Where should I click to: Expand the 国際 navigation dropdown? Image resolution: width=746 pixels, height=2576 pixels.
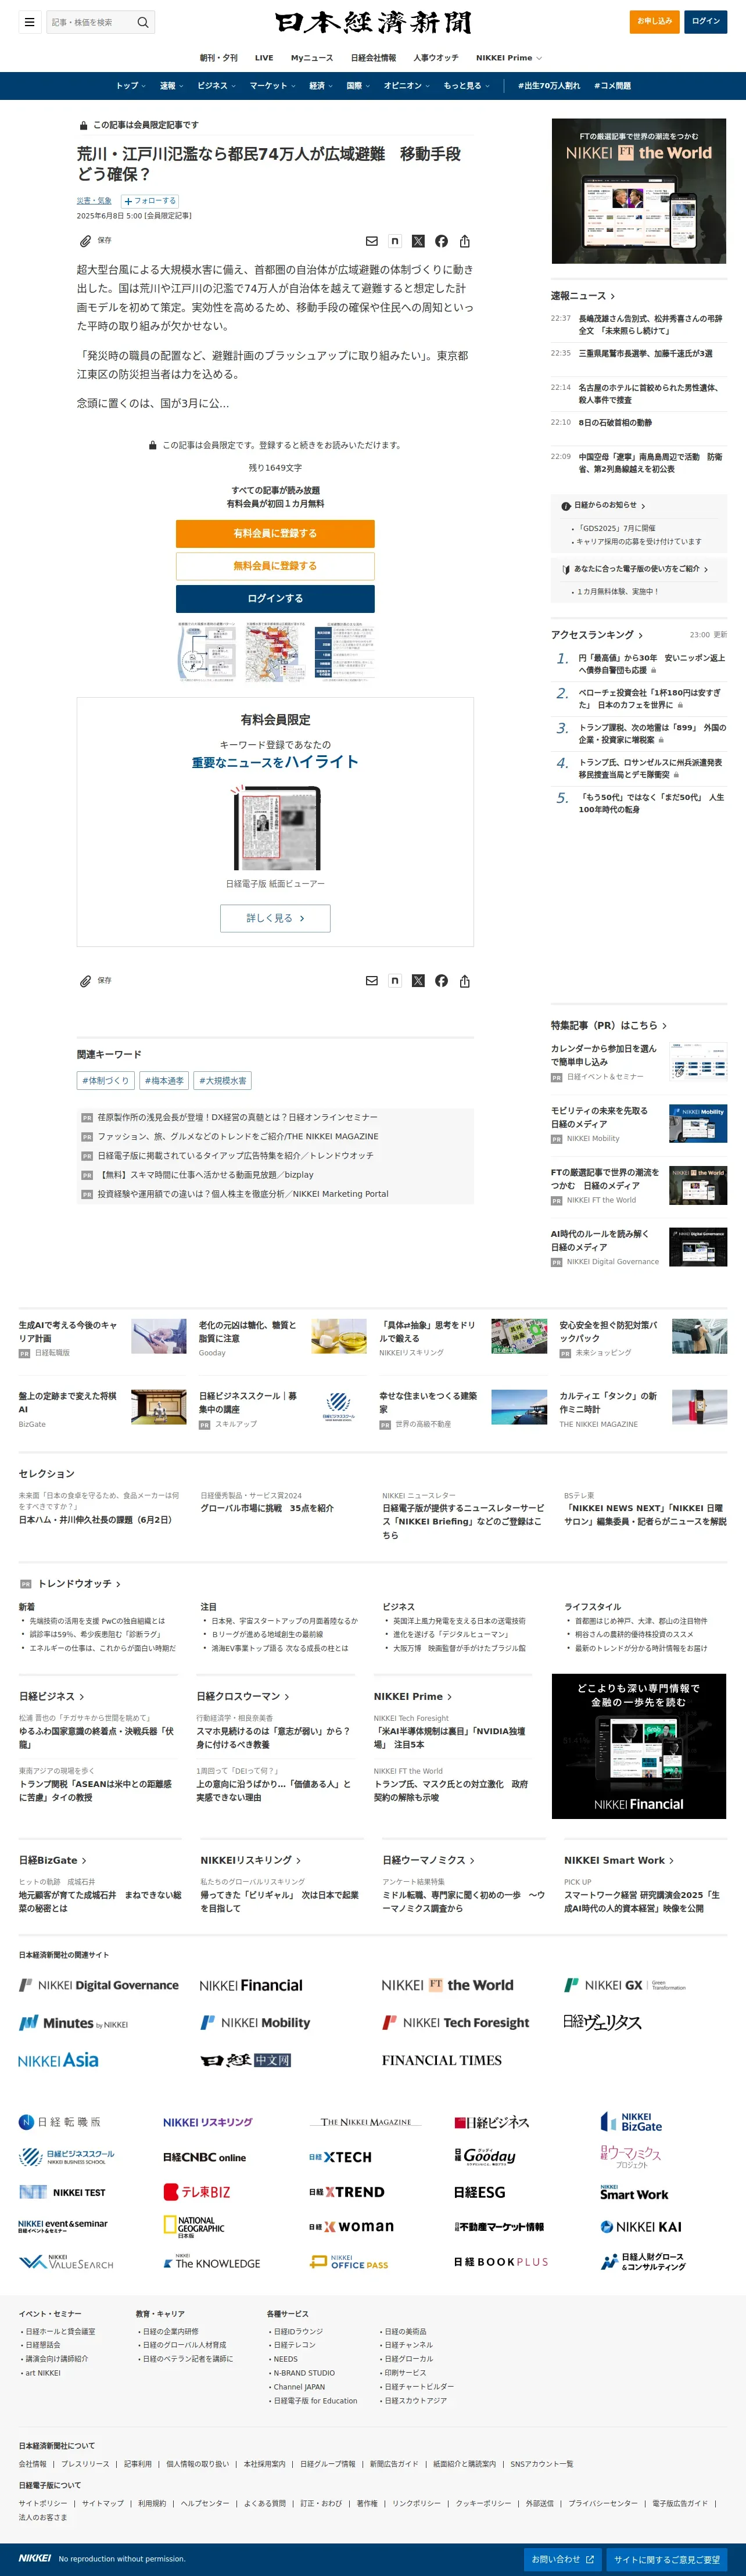pos(358,86)
